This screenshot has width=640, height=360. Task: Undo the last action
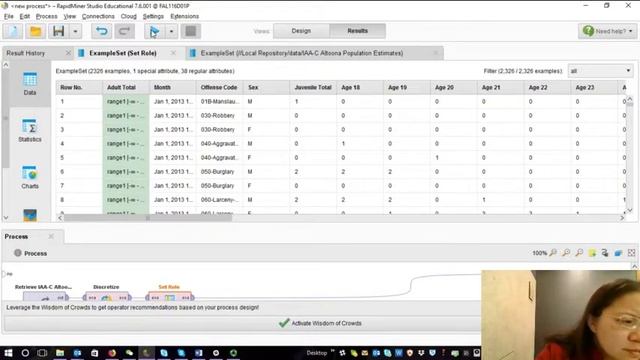pos(102,31)
